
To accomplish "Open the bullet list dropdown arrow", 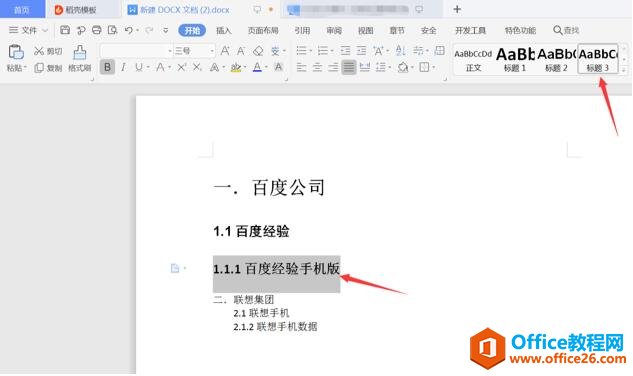I will 310,51.
